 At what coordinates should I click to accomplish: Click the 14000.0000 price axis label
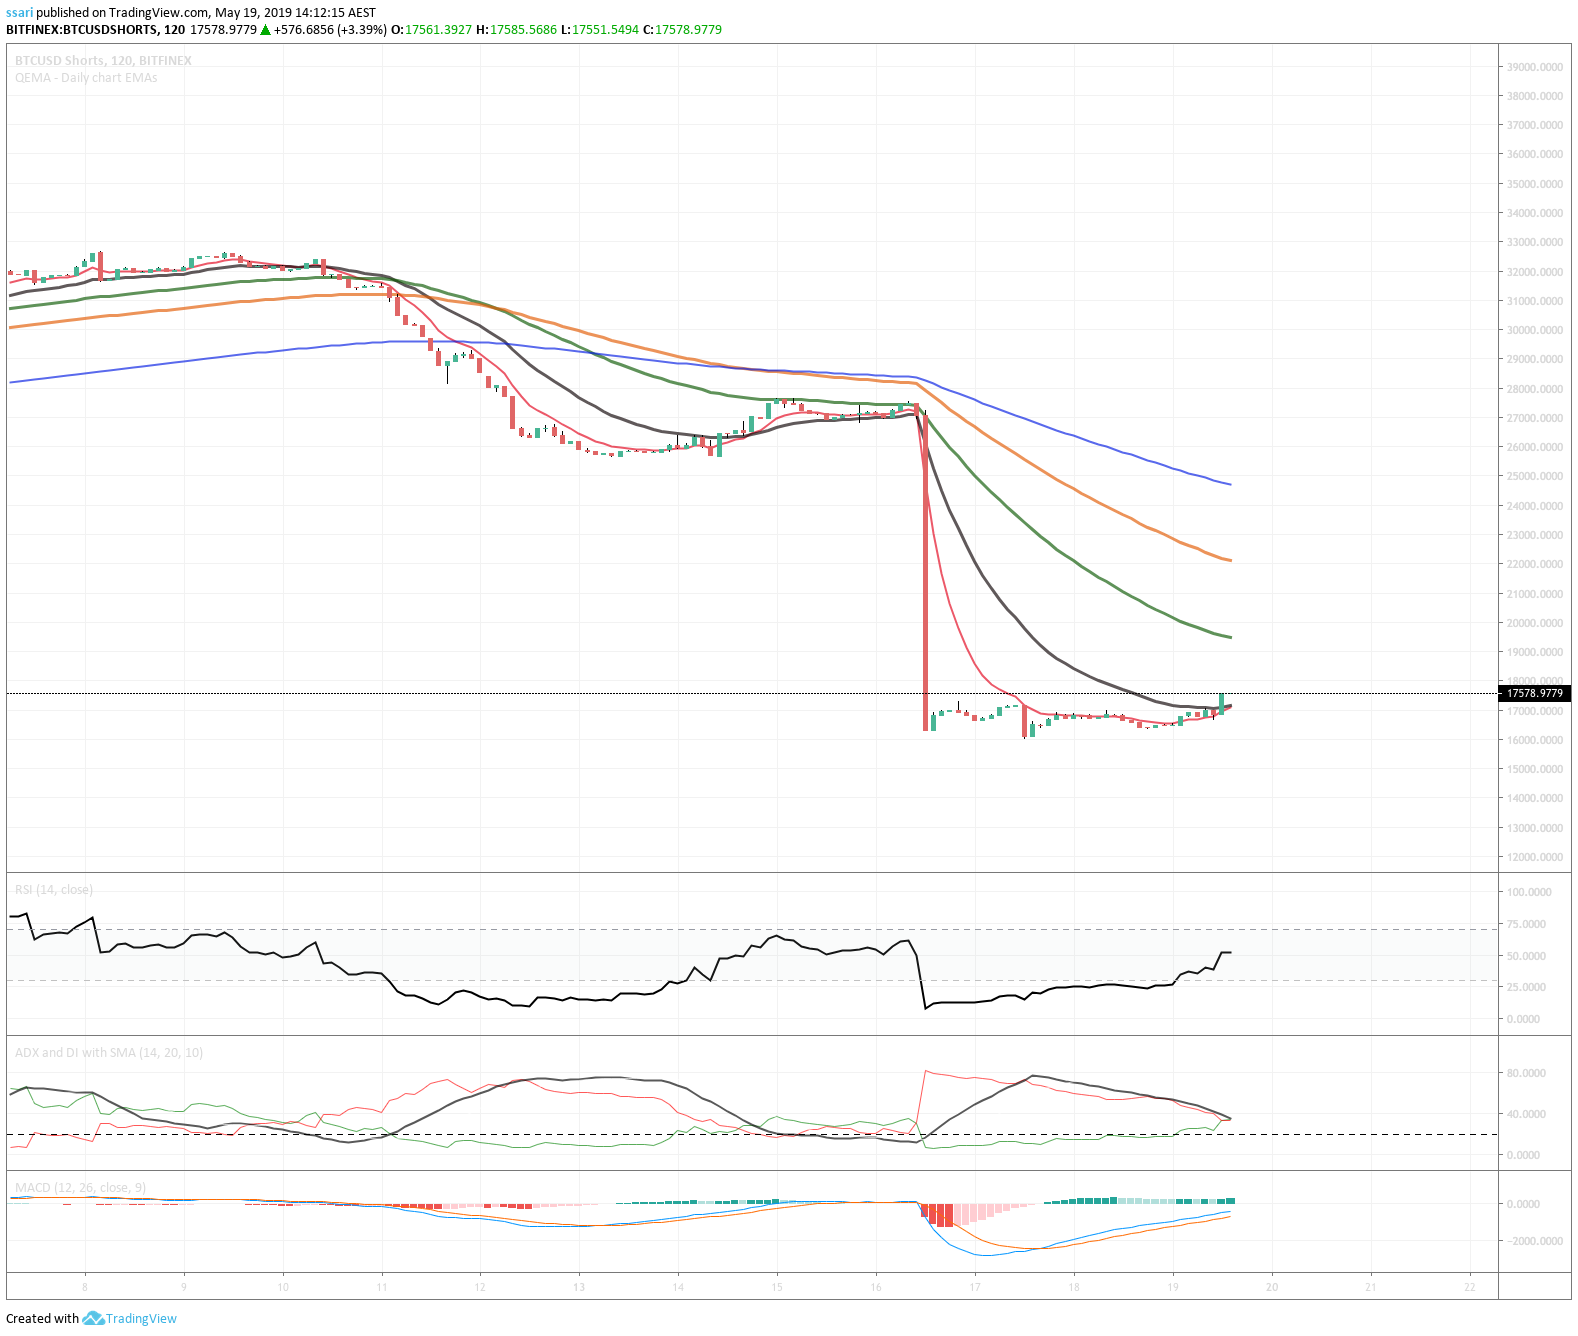point(1535,798)
